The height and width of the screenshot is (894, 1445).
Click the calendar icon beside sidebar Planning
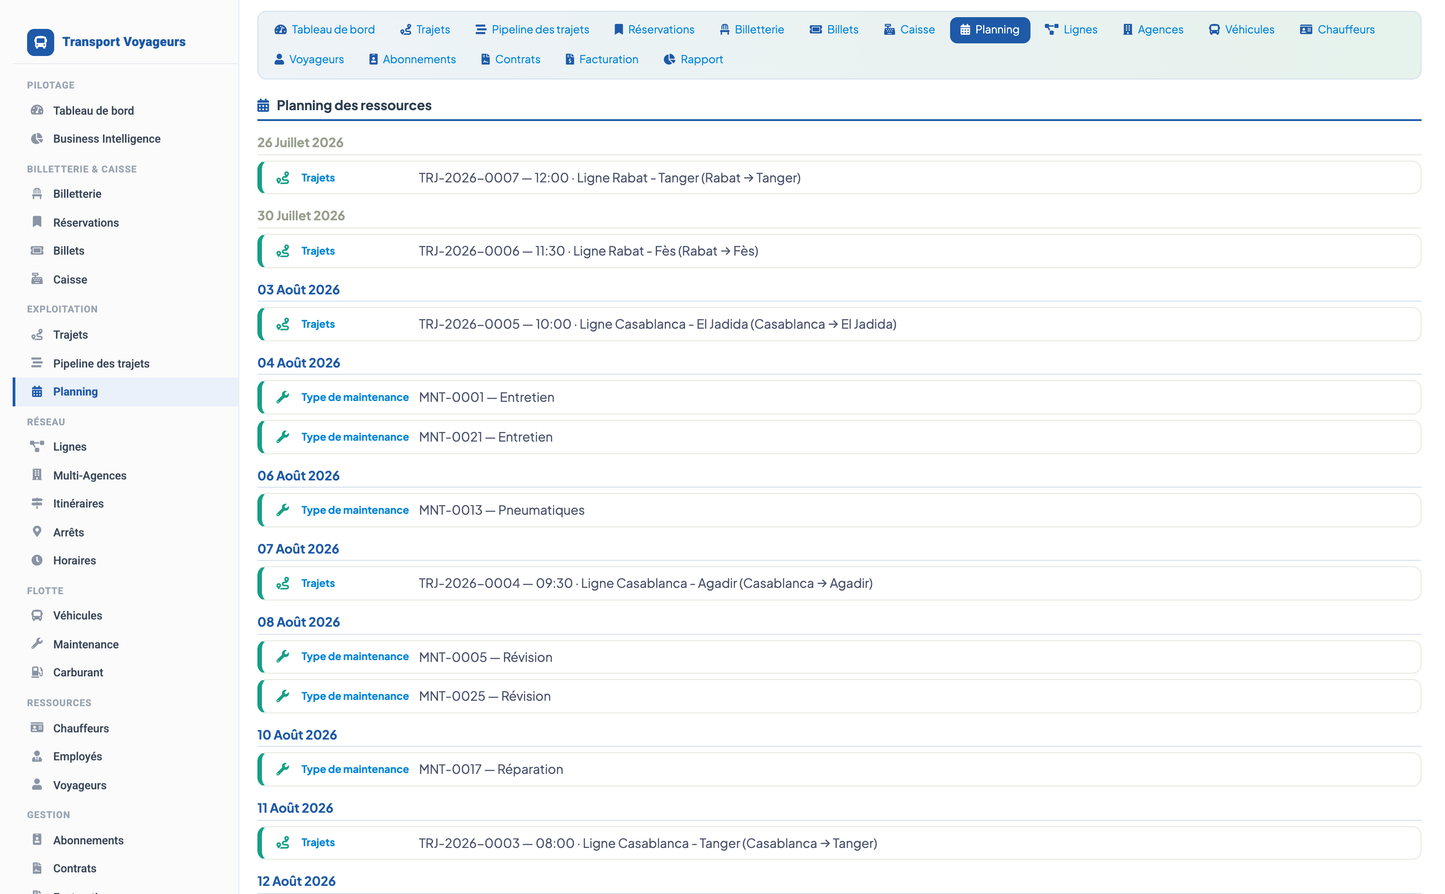click(x=37, y=392)
